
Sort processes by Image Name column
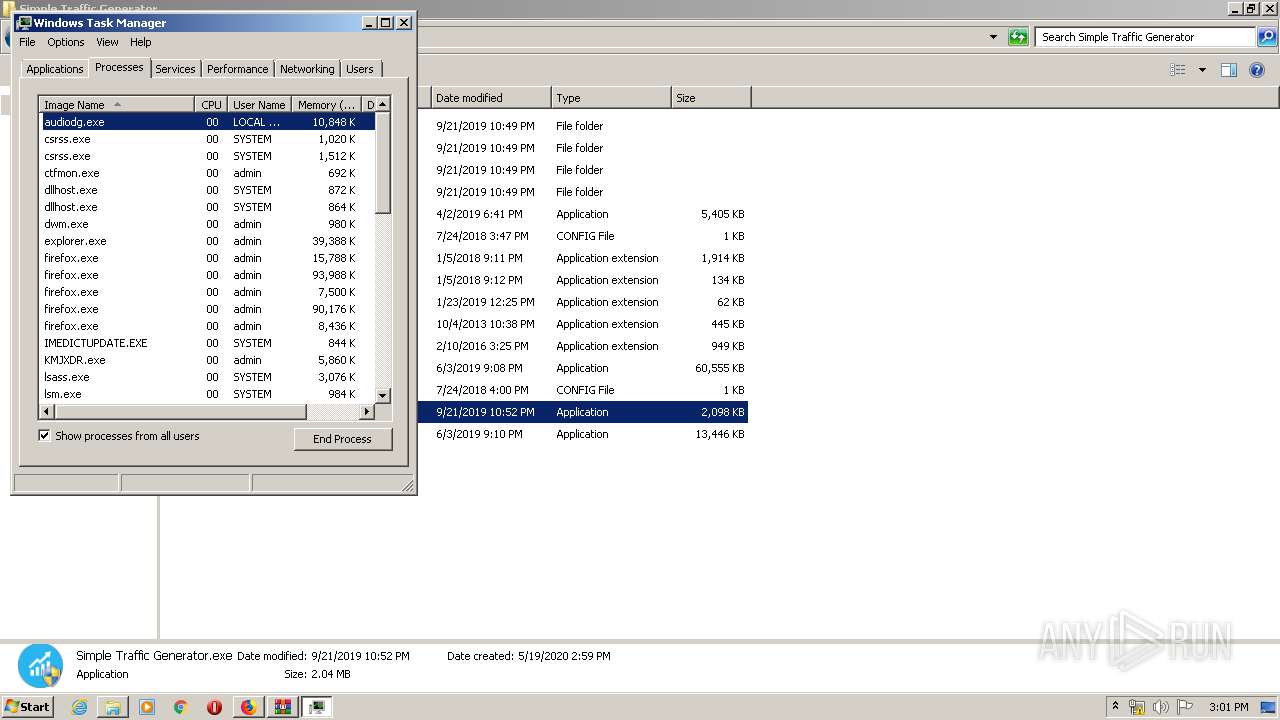coord(116,105)
